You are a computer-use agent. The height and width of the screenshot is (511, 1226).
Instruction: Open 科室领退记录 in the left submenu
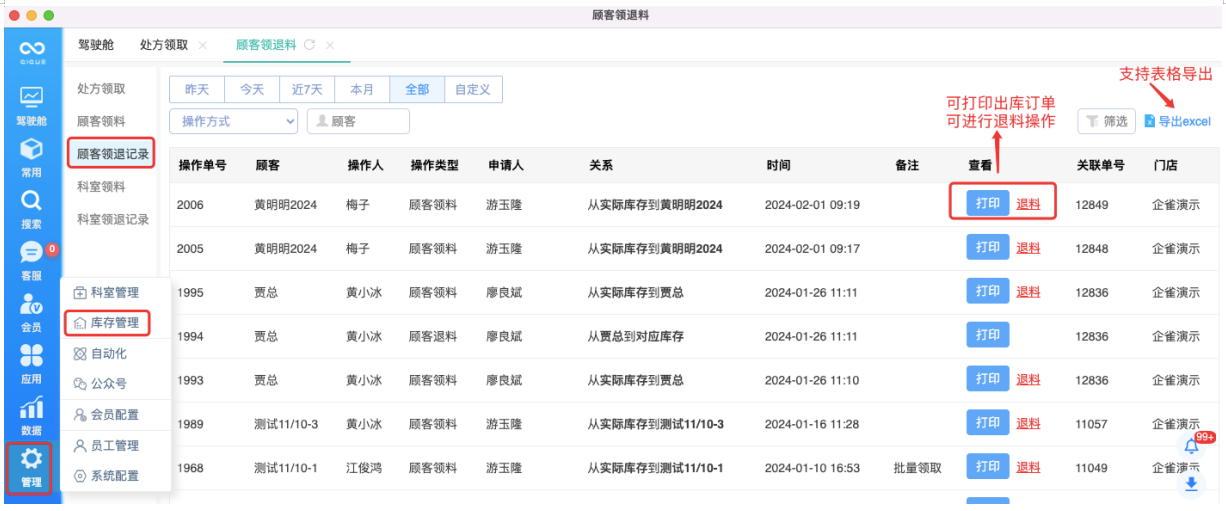click(x=113, y=219)
